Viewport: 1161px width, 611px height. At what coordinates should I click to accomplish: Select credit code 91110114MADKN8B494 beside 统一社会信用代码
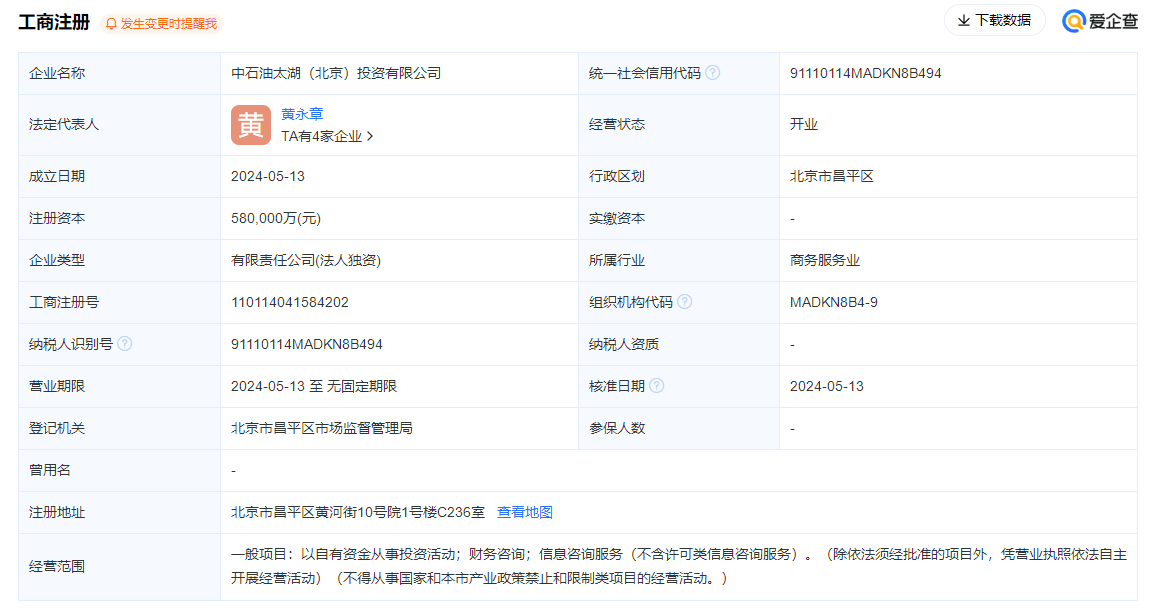tap(866, 73)
